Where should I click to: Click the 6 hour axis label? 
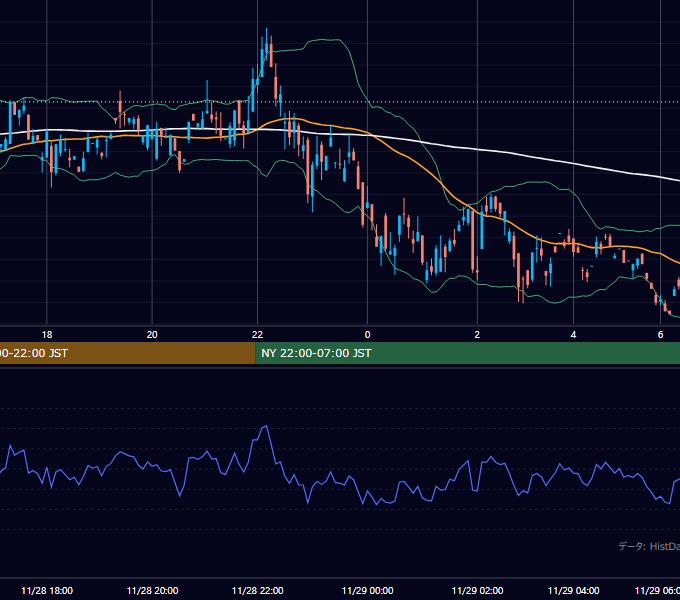coord(660,335)
